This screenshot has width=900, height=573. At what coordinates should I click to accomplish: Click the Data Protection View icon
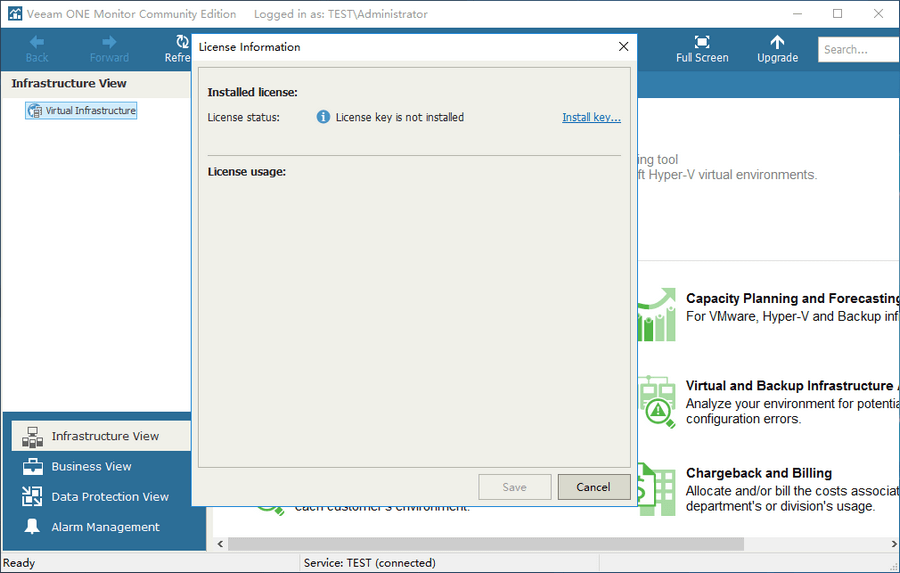[32, 496]
